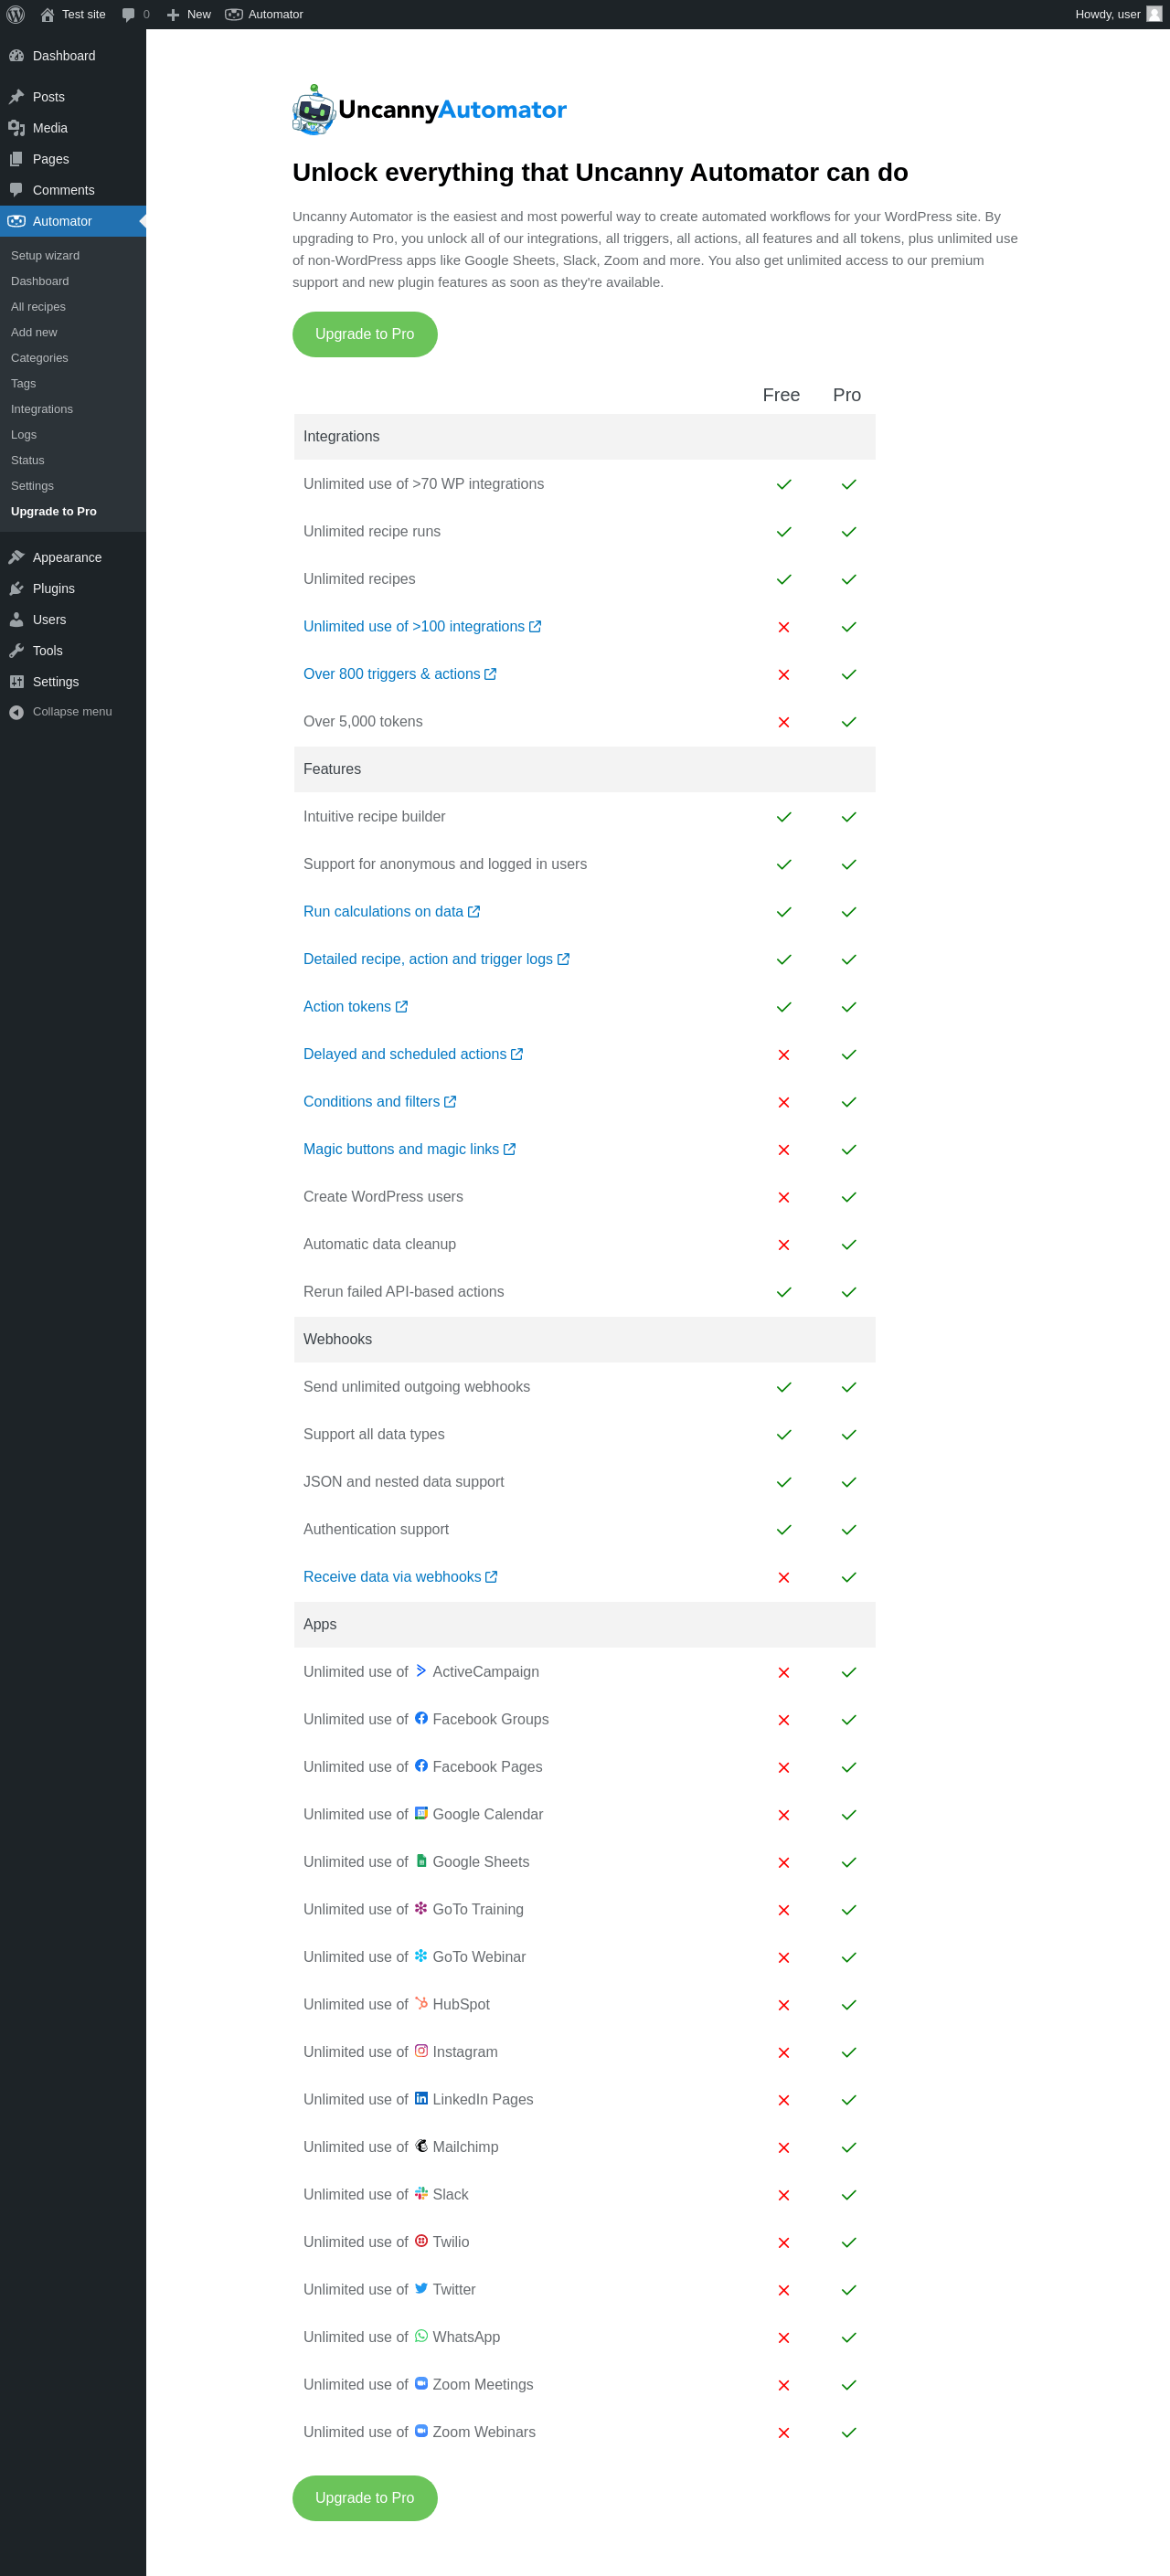
Task: Follow the Receive data via webhooks link
Action: coord(392,1576)
